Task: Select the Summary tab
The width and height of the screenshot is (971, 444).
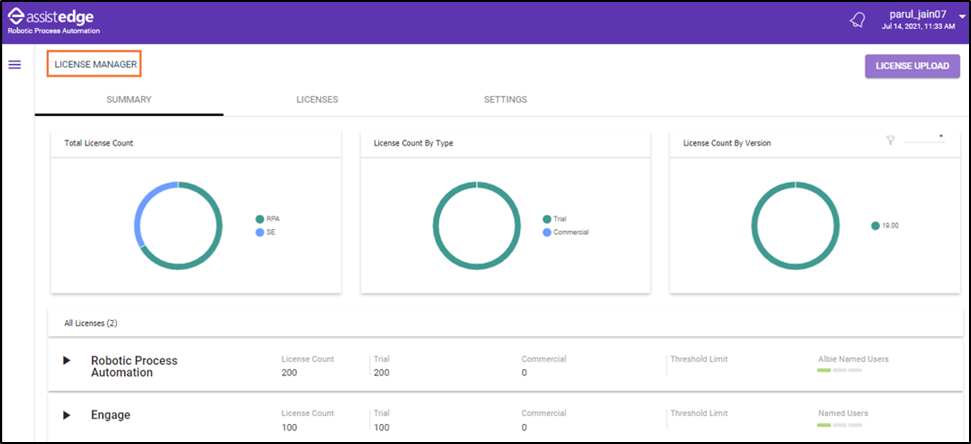Action: tap(129, 100)
